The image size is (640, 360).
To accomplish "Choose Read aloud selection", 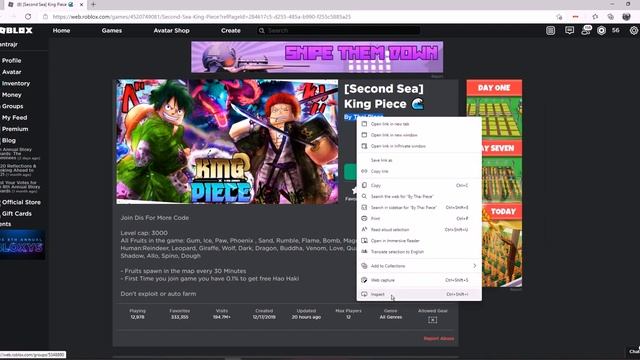I will tap(419, 230).
